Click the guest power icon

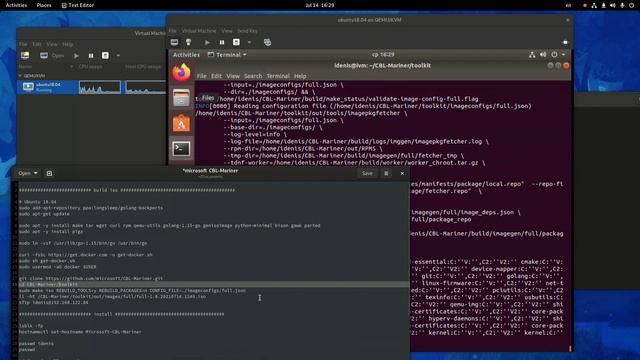(x=554, y=55)
